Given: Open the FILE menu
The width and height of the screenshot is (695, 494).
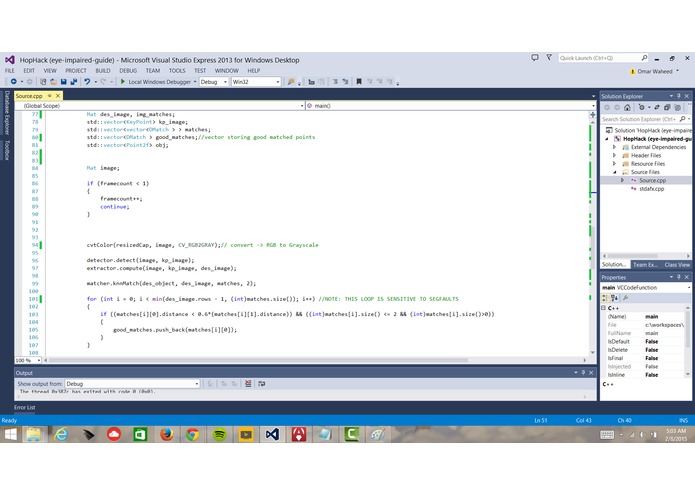Looking at the screenshot, I should tap(10, 70).
